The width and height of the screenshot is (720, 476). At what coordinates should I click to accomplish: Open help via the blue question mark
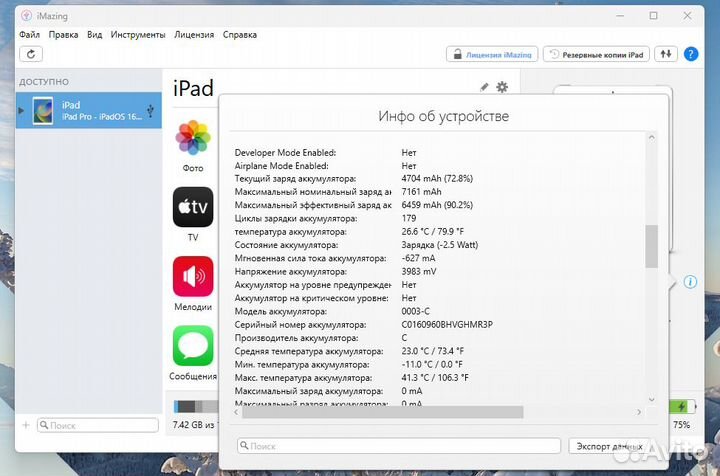pos(691,54)
